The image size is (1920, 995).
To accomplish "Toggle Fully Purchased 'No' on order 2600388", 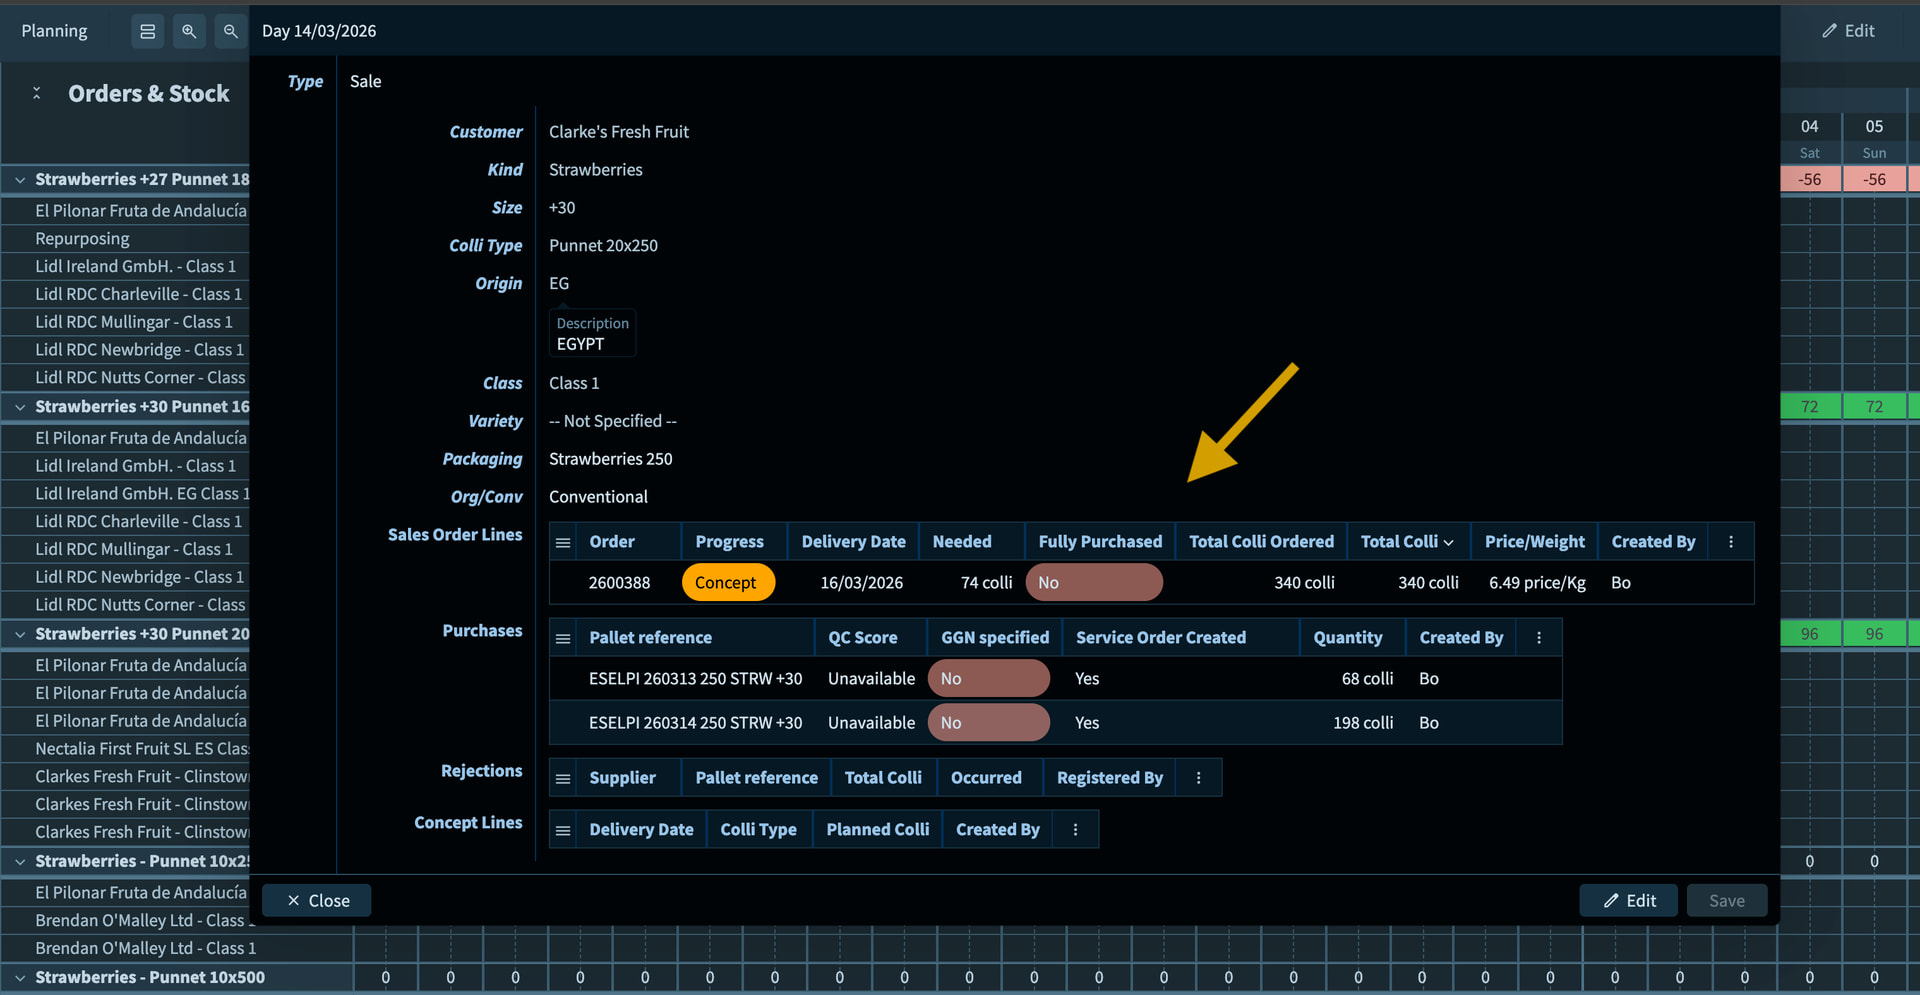I will coord(1093,583).
